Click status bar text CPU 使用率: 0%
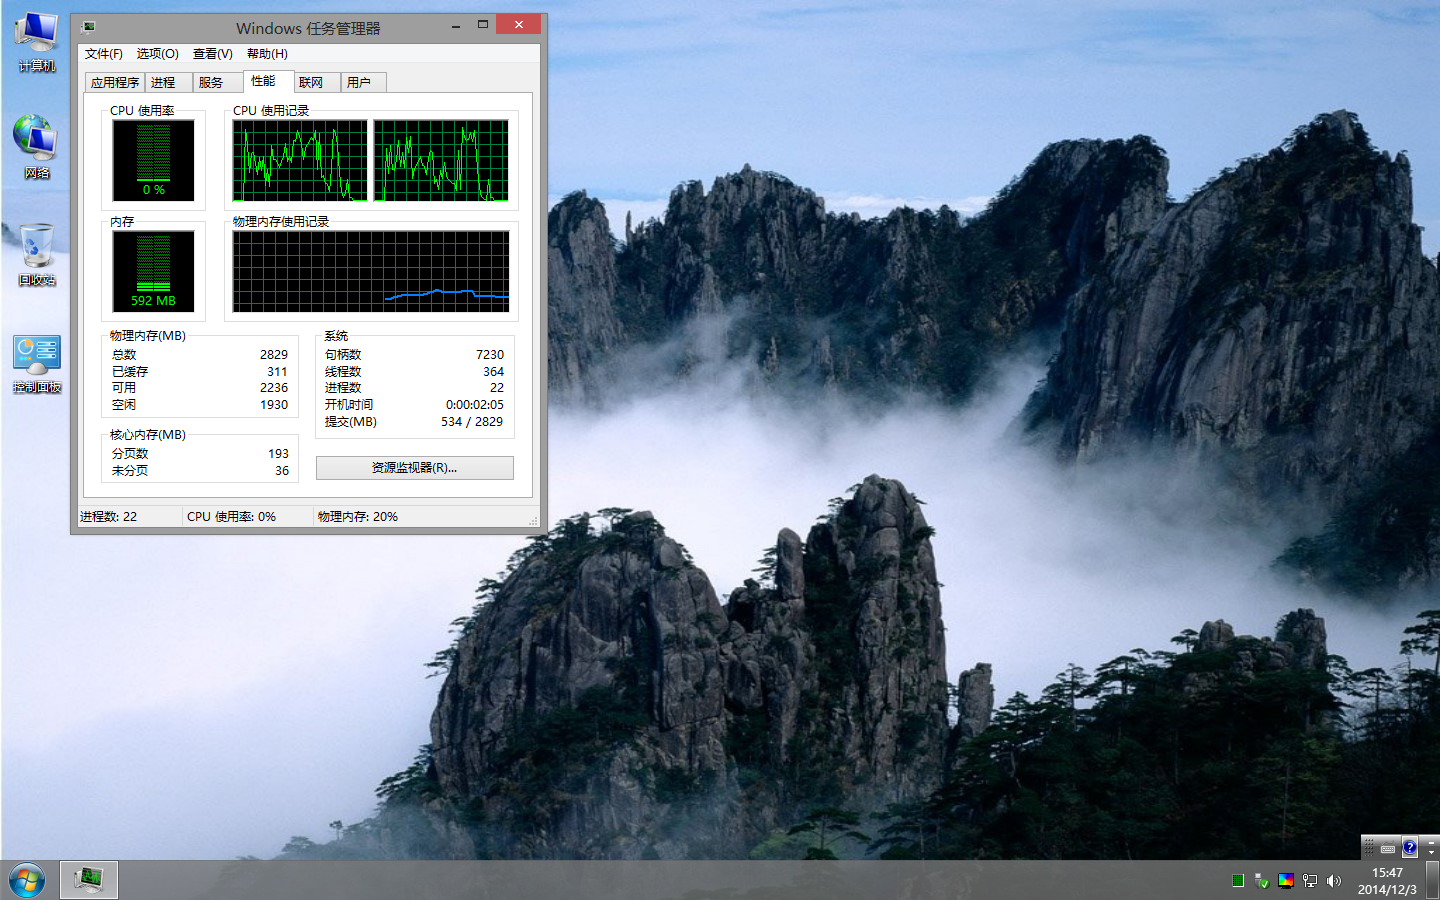Screen dimensions: 1440x900 point(231,517)
